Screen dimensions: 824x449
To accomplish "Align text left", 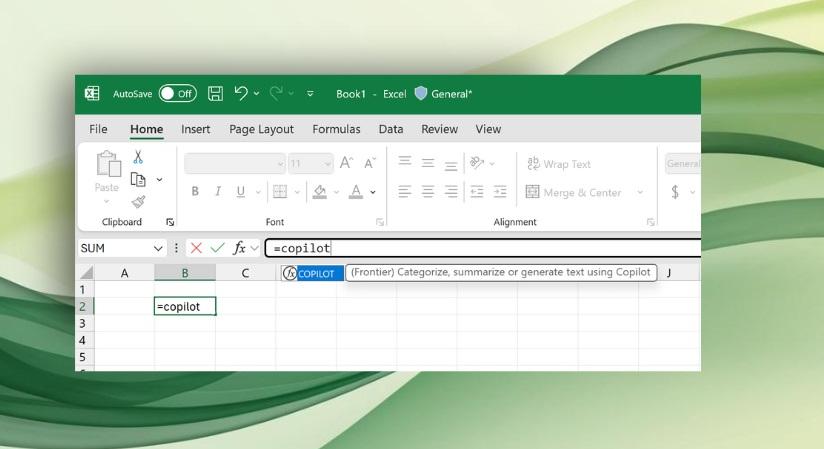I will click(x=405, y=191).
